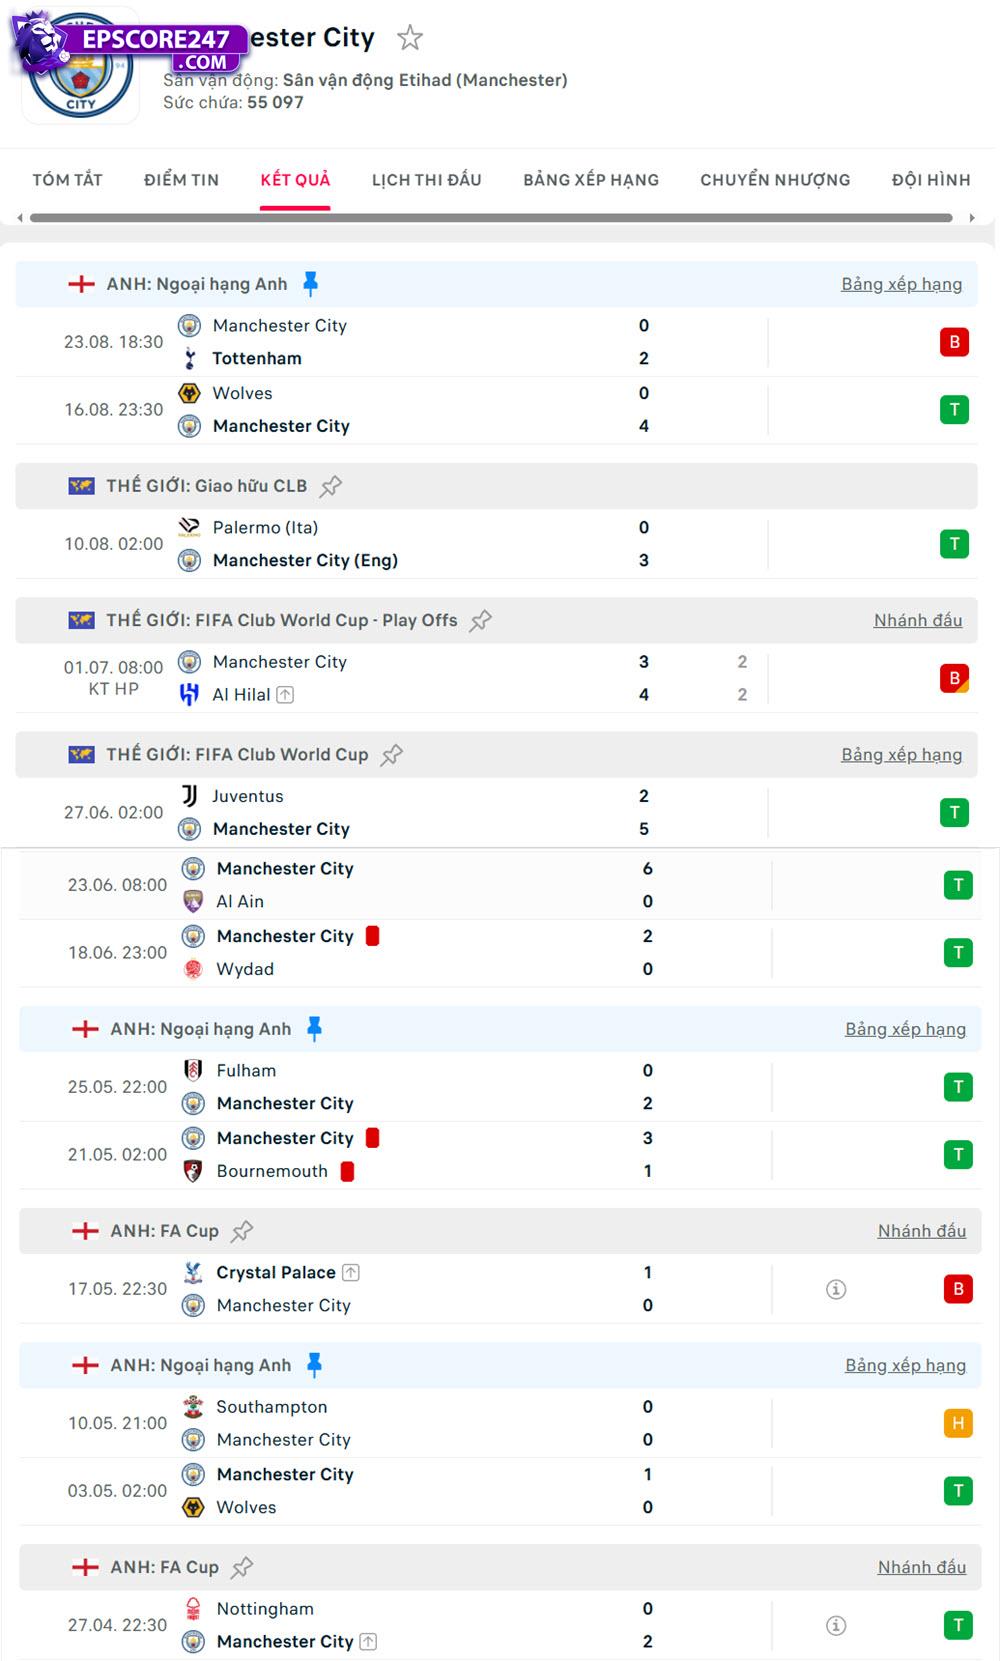Click the up-arrow next to Crystal Palace
Screen dimensions: 1000x1661
pyautogui.click(x=350, y=1272)
